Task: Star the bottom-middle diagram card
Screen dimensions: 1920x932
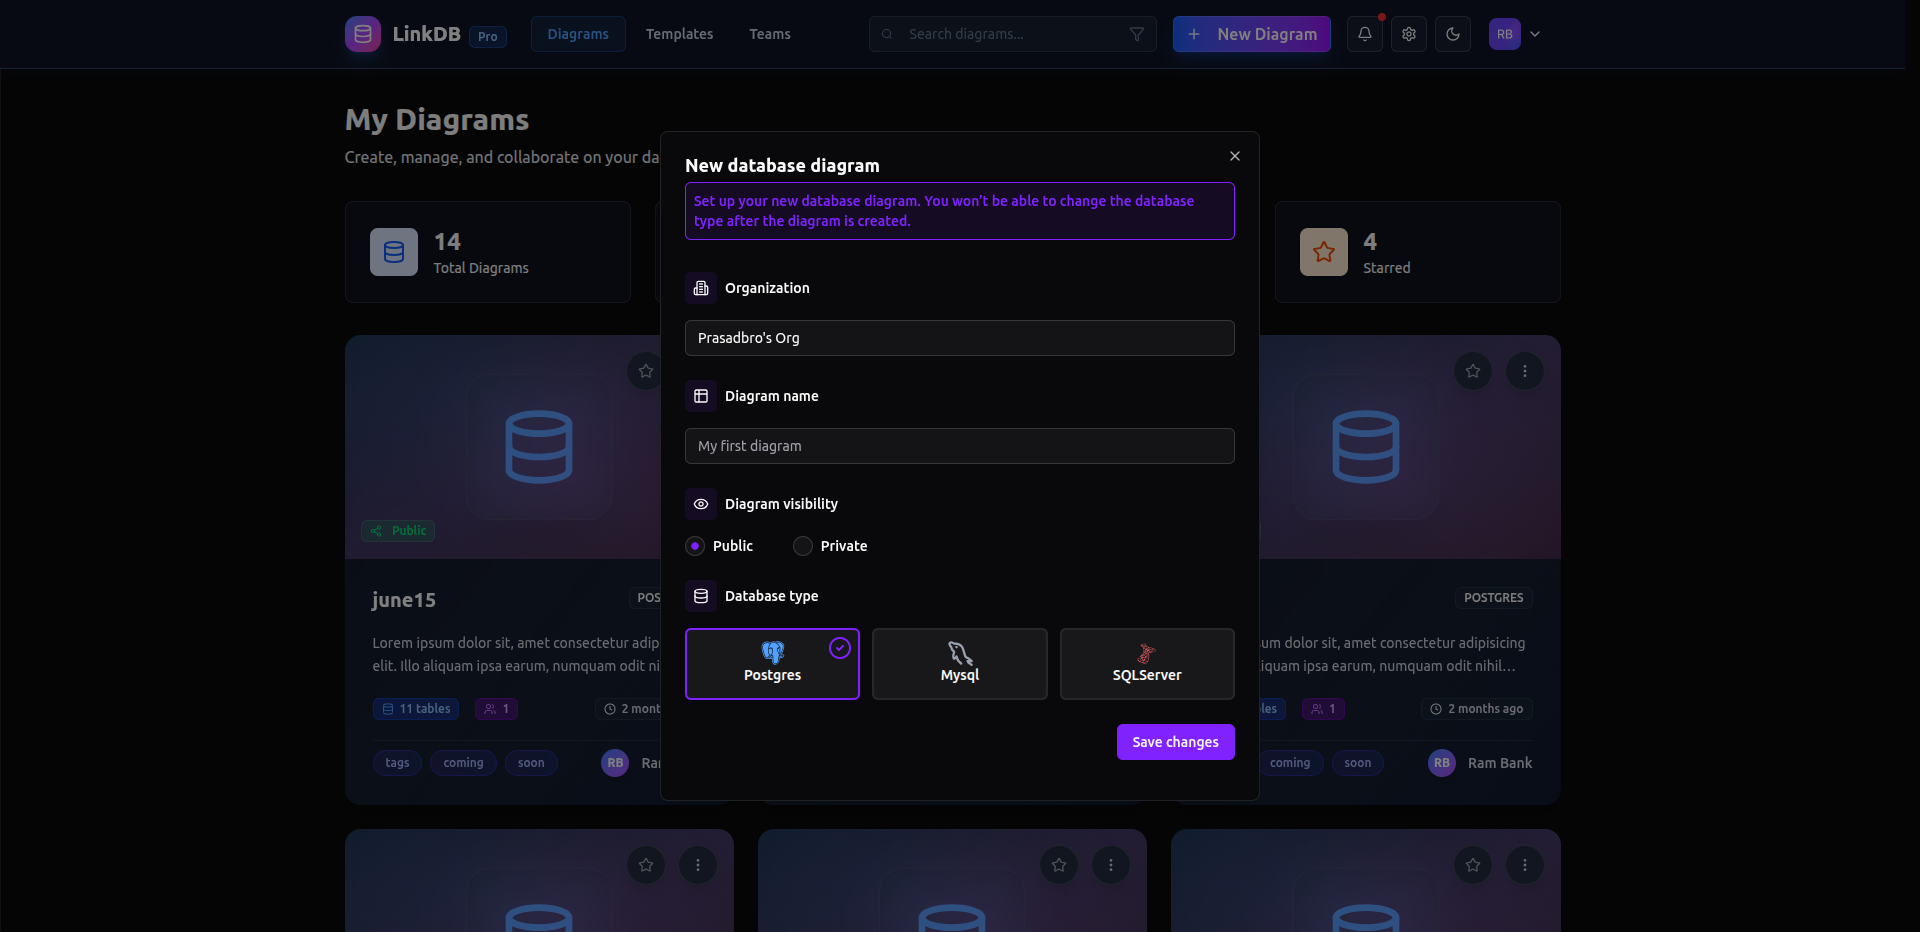Action: (x=1059, y=865)
